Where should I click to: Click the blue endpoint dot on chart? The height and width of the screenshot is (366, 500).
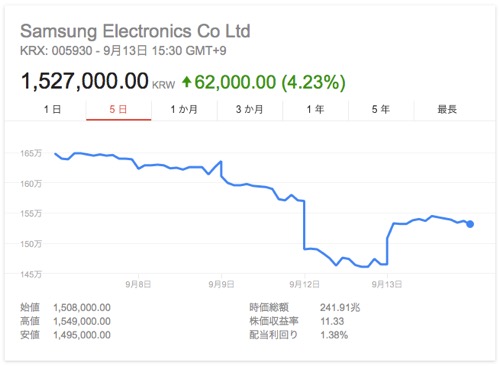[x=470, y=224]
